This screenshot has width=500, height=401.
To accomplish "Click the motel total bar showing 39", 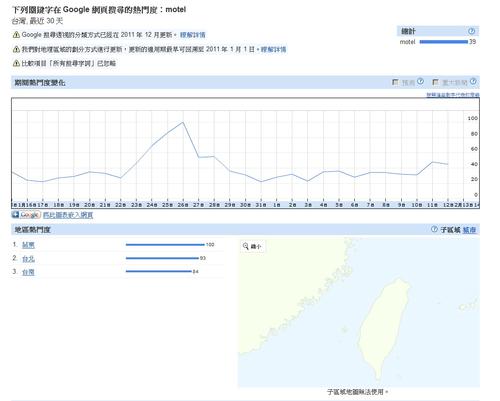I will [444, 42].
